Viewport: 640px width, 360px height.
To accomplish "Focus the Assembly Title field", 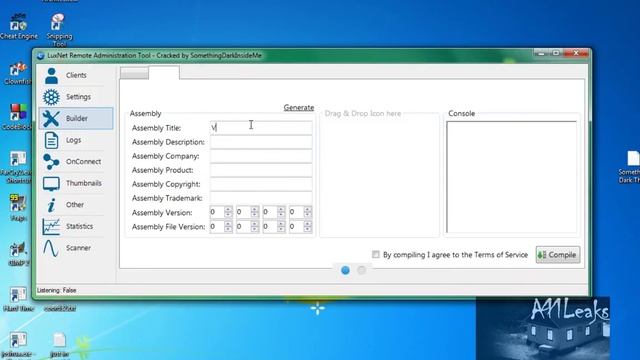I will pyautogui.click(x=261, y=128).
